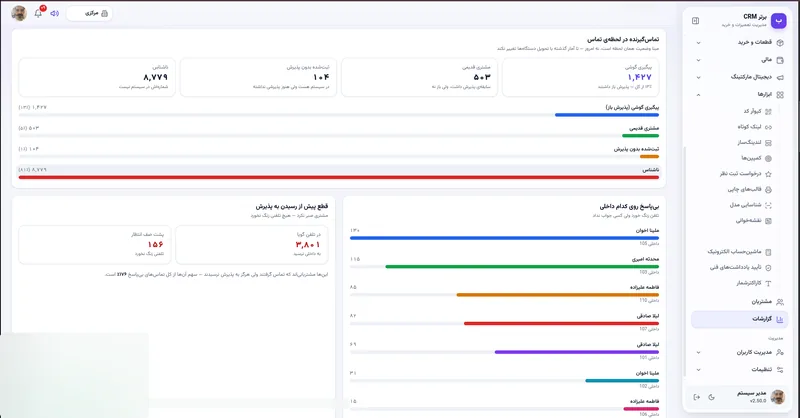This screenshot has width=800, height=418.
Task: Click the در تلفن گویا 3,801 card
Action: tap(252, 245)
